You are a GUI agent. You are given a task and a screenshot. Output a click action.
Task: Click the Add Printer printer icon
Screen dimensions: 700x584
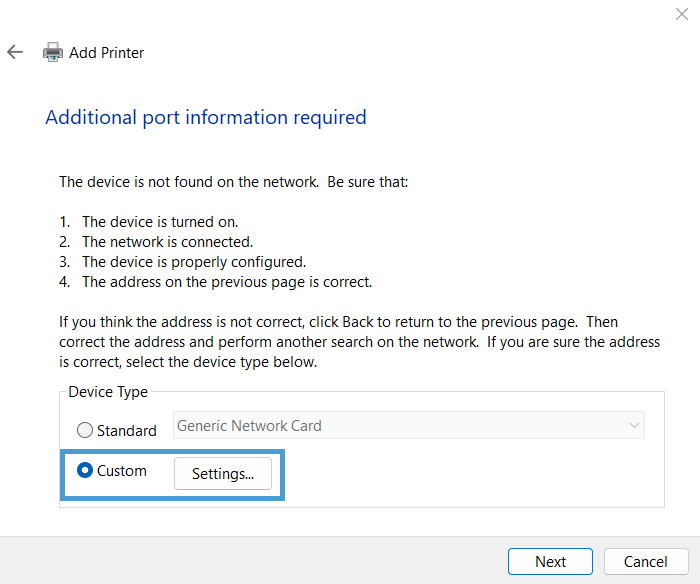tap(53, 52)
